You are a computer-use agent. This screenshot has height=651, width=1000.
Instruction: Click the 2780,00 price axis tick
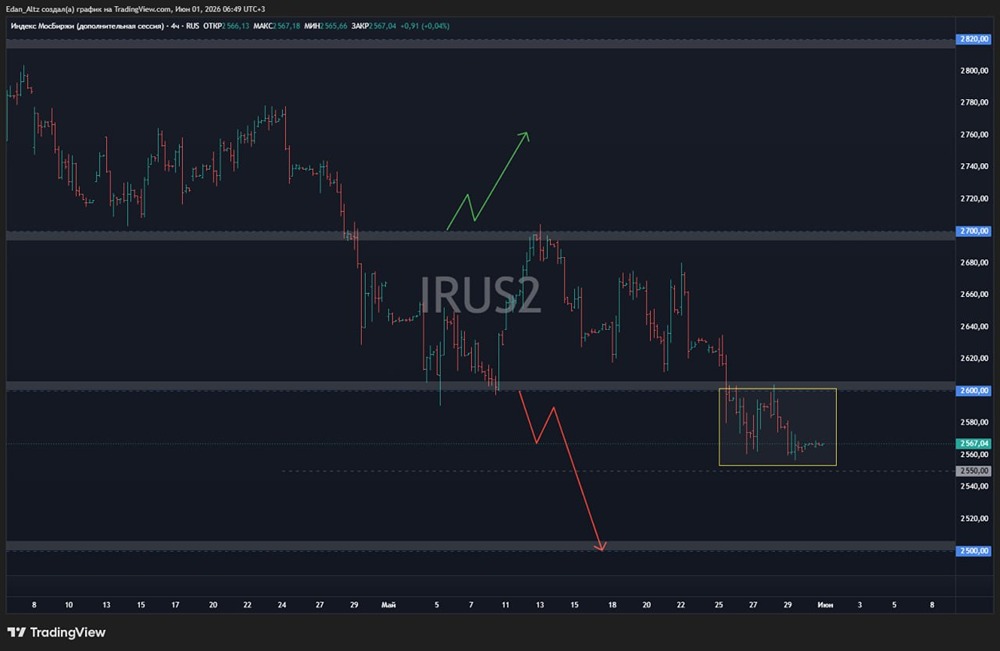[974, 102]
